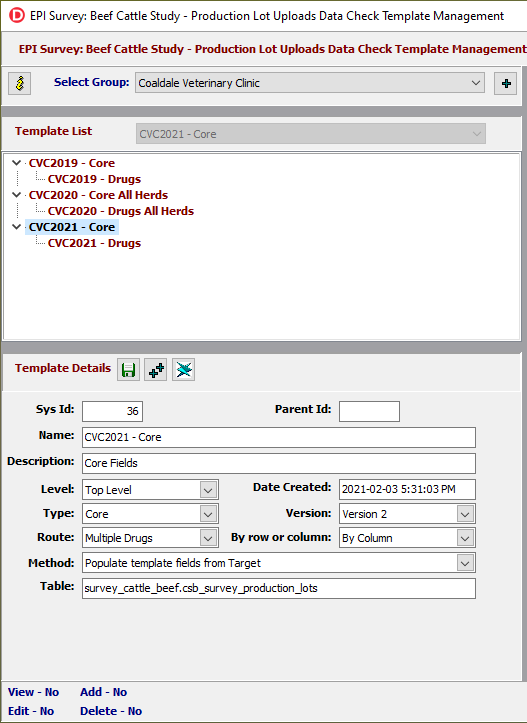Open the Version dropdown arrow
The height and width of the screenshot is (723, 527).
[465, 514]
